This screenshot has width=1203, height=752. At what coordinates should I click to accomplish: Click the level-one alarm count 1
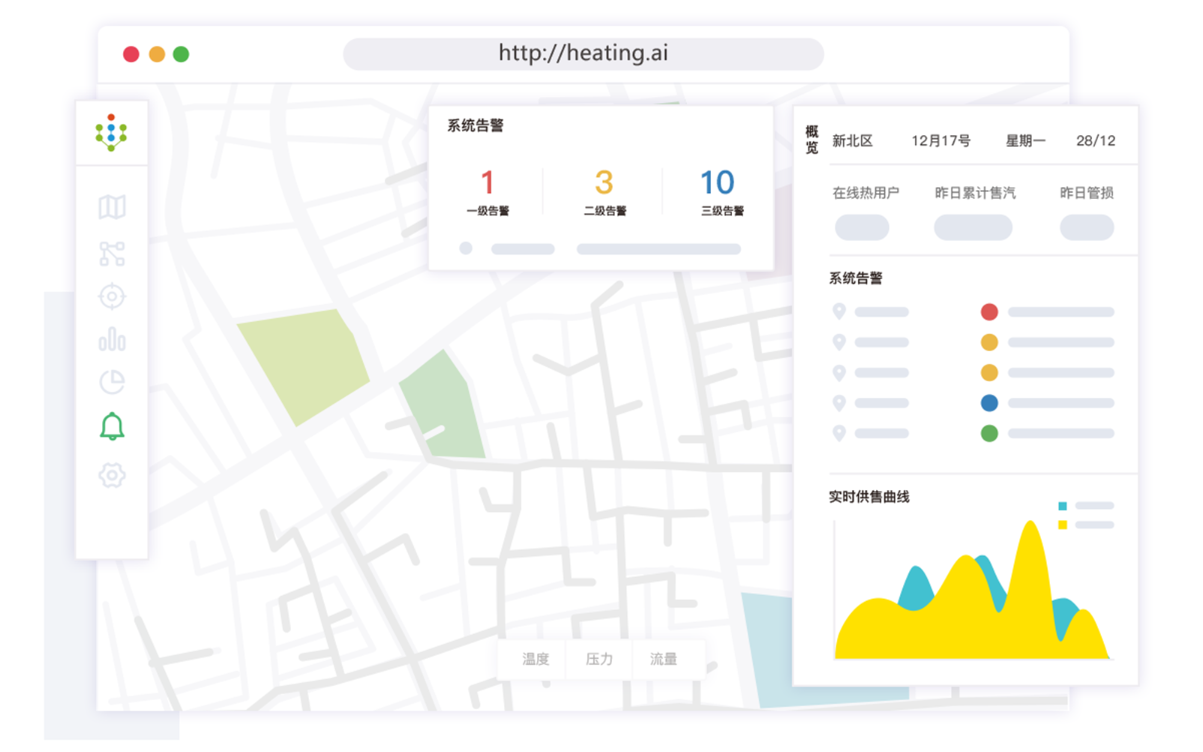[488, 183]
